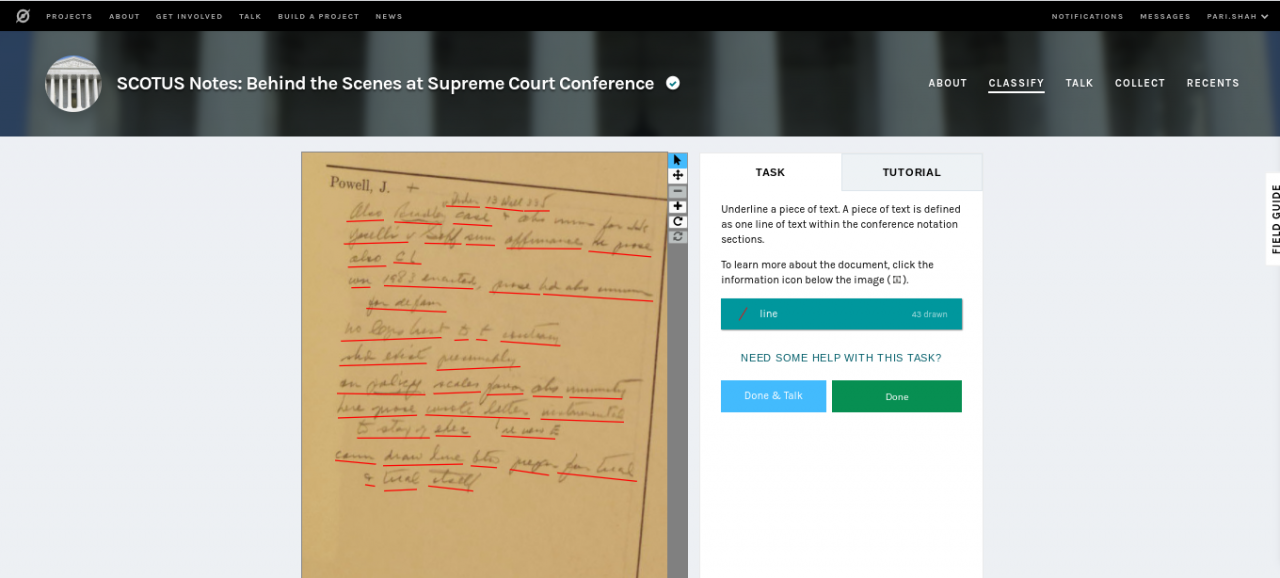
Task: Click Need Some Help With This Task
Action: click(x=841, y=358)
